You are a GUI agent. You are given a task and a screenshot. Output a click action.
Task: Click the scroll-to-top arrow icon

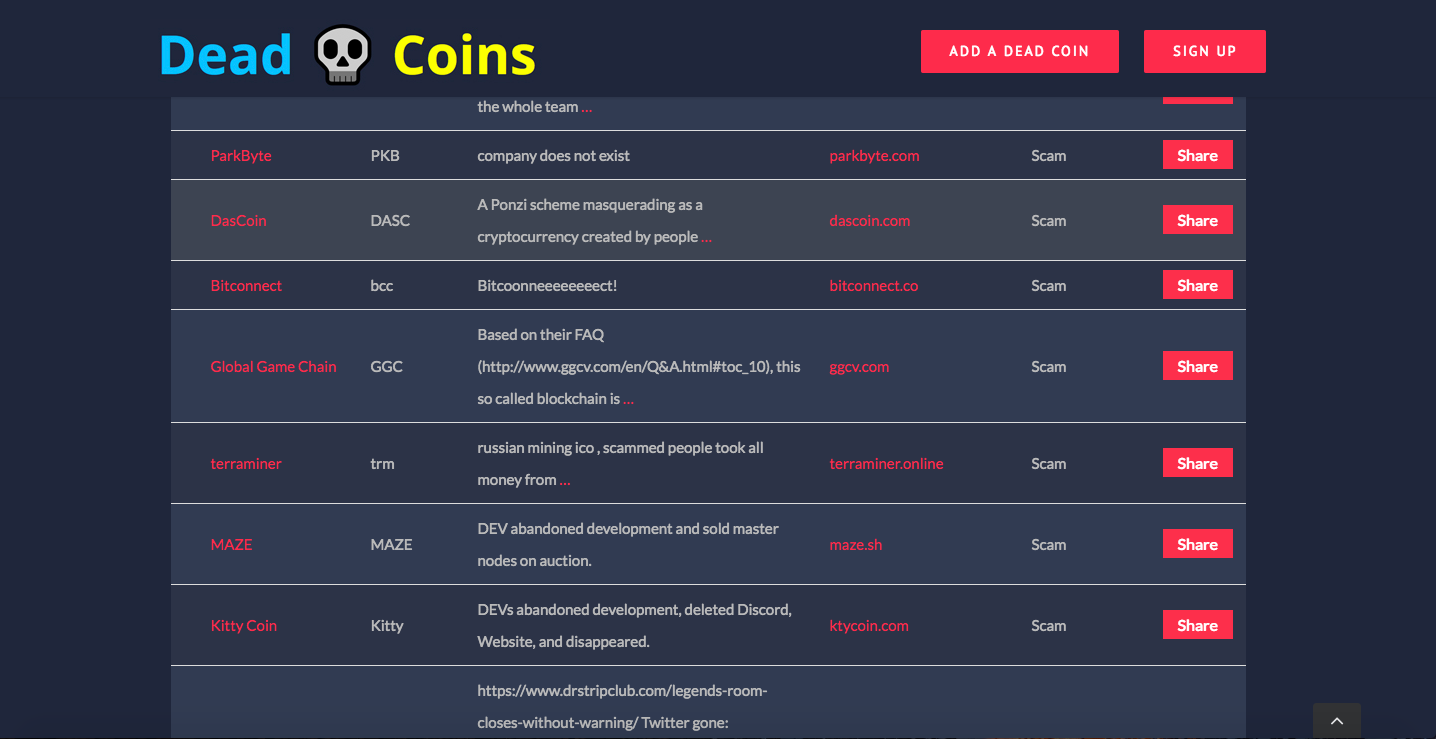pos(1337,721)
